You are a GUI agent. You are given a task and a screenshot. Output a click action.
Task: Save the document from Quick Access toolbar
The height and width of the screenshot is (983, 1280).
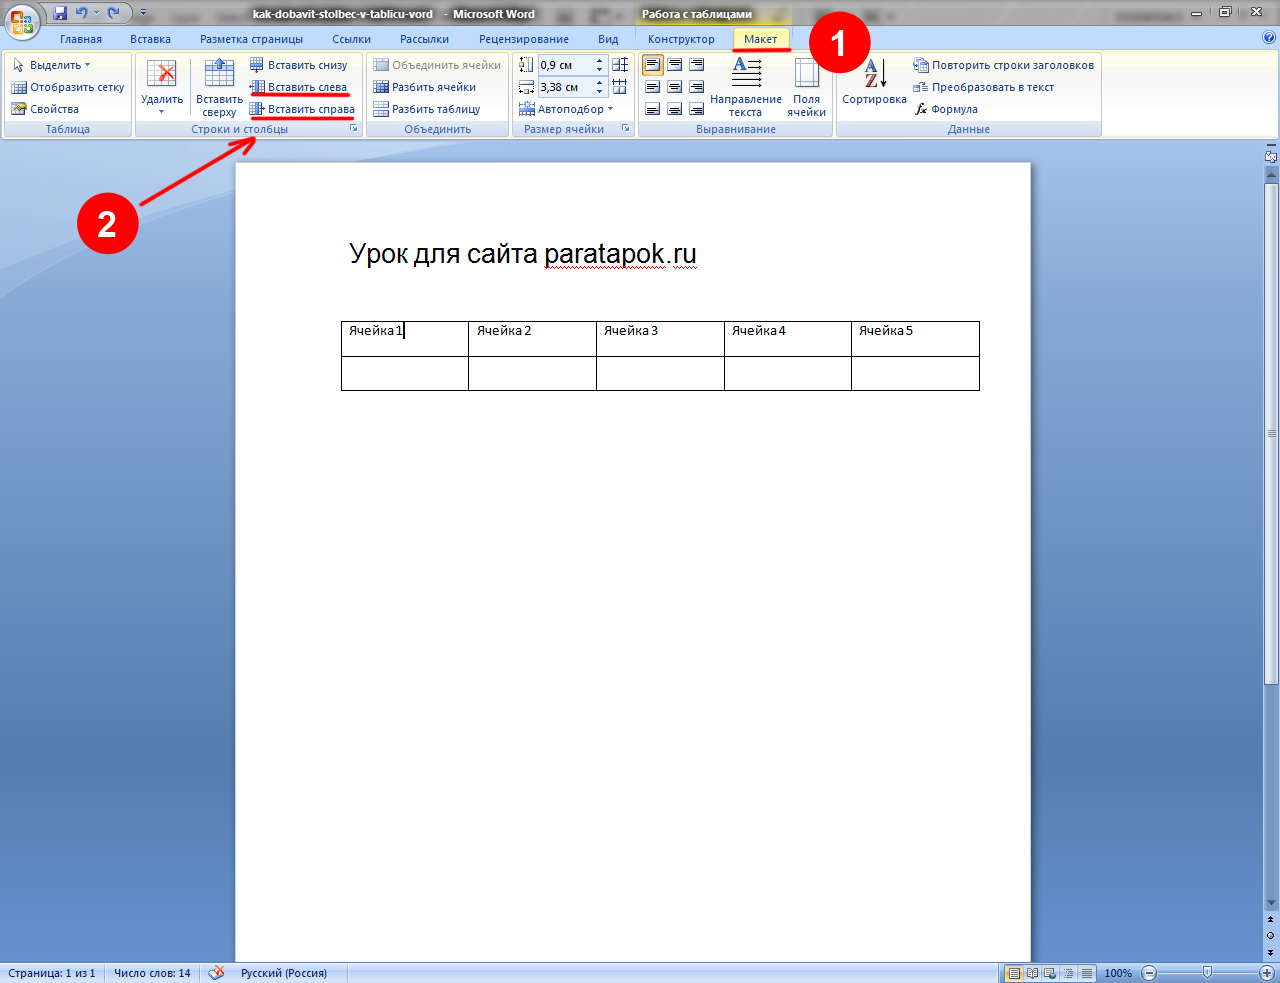[x=60, y=13]
